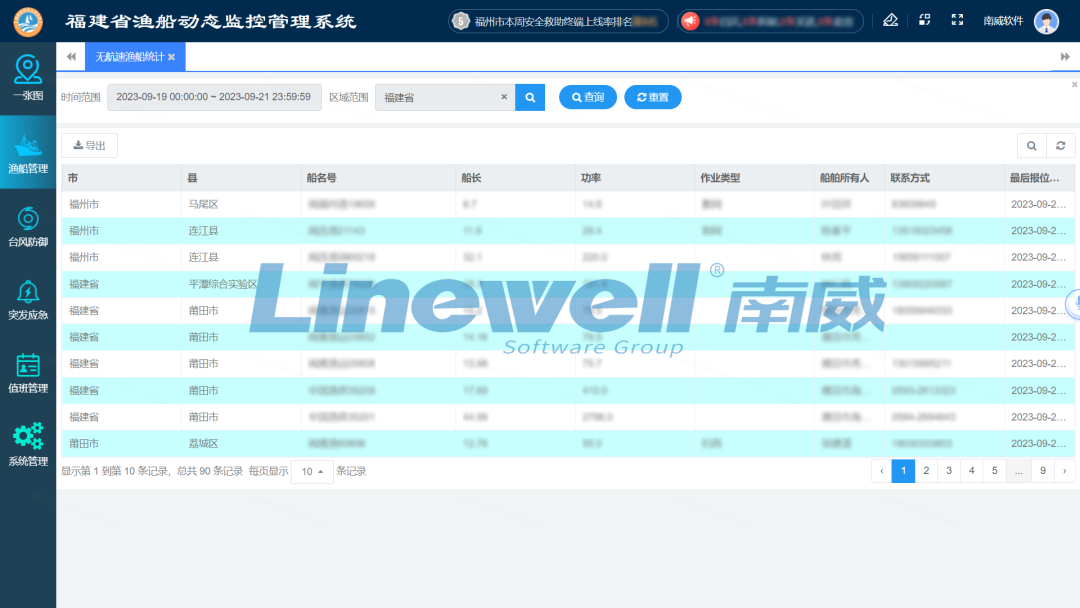Screen dimensions: 1080x608
Task: Select the row with 荔城区
Action: [568, 443]
